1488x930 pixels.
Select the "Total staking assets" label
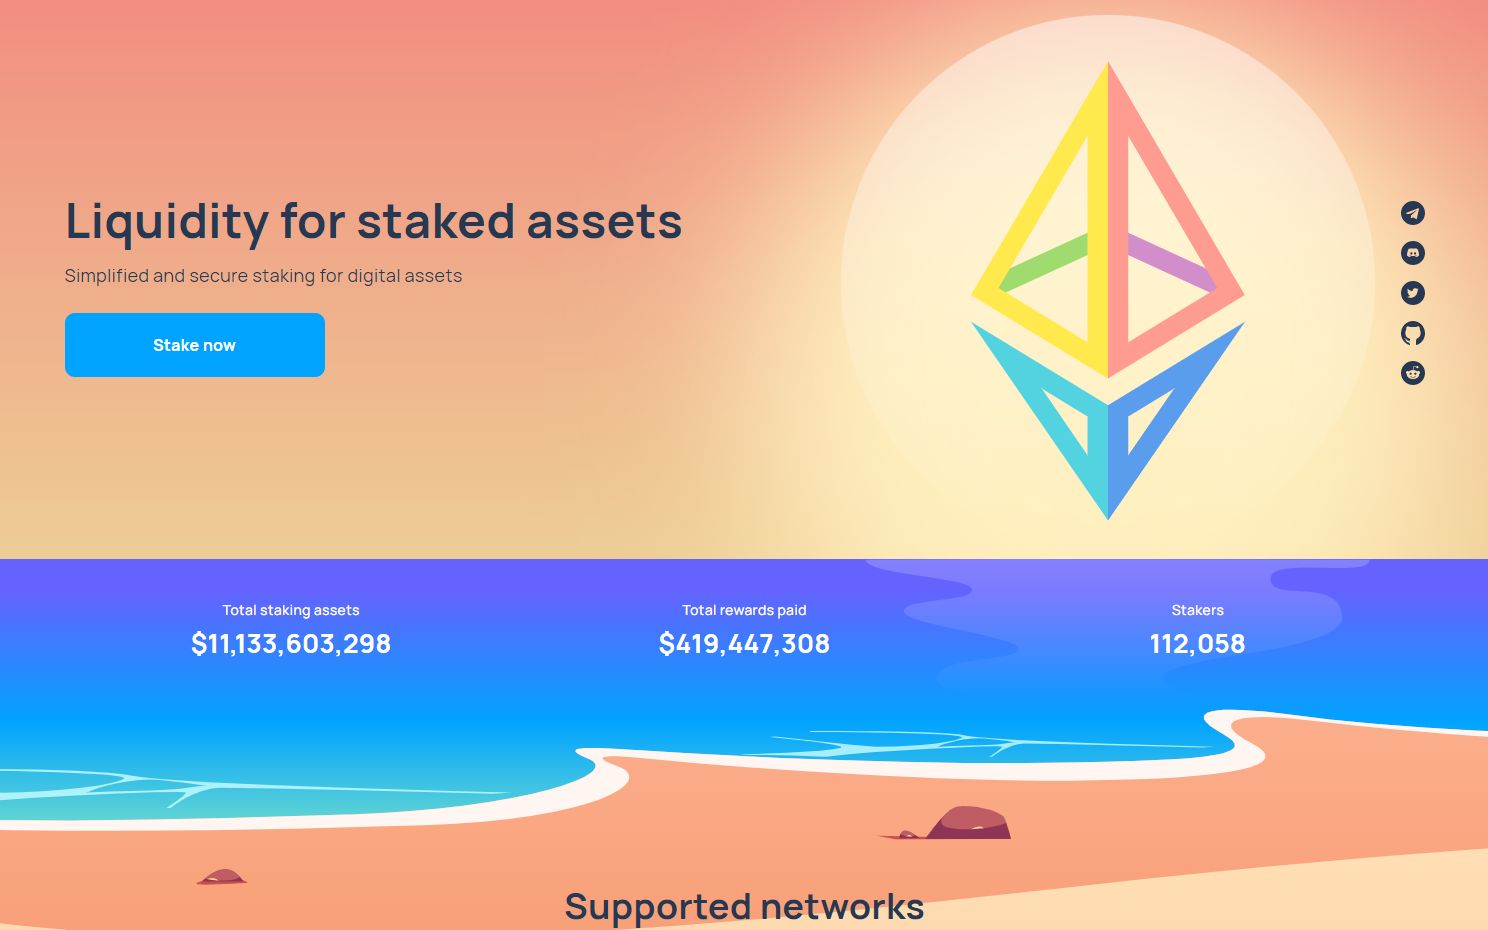click(x=291, y=610)
